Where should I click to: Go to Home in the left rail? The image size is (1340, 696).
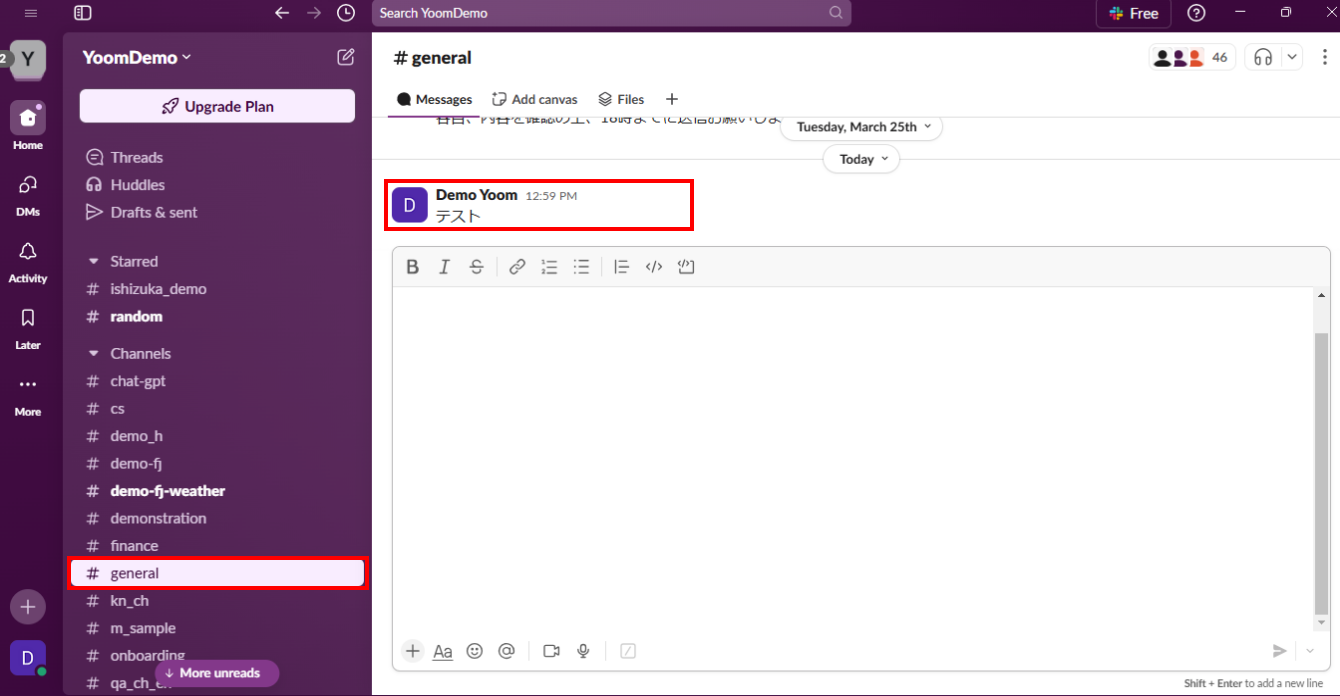28,126
